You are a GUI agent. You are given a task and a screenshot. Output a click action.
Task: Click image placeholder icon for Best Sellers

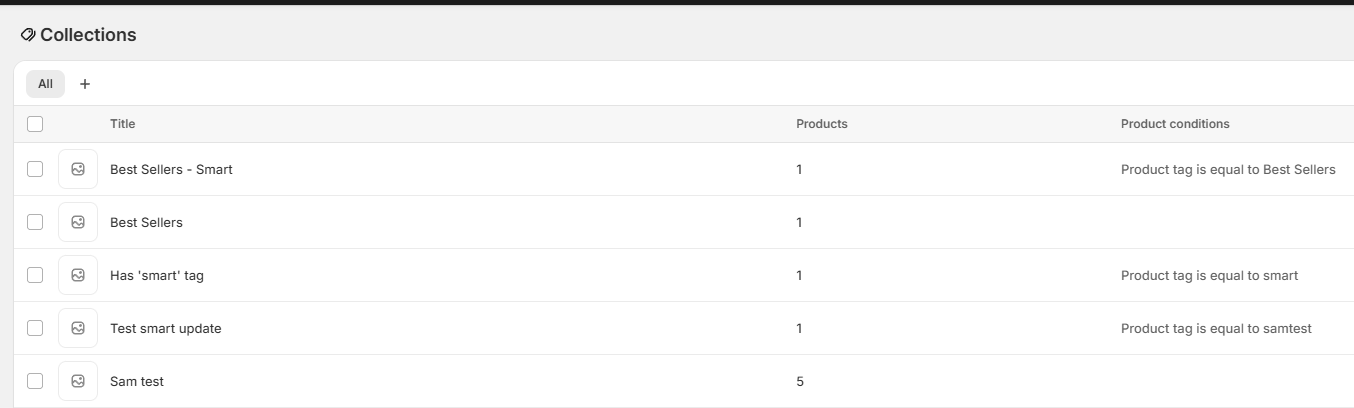pyautogui.click(x=78, y=223)
